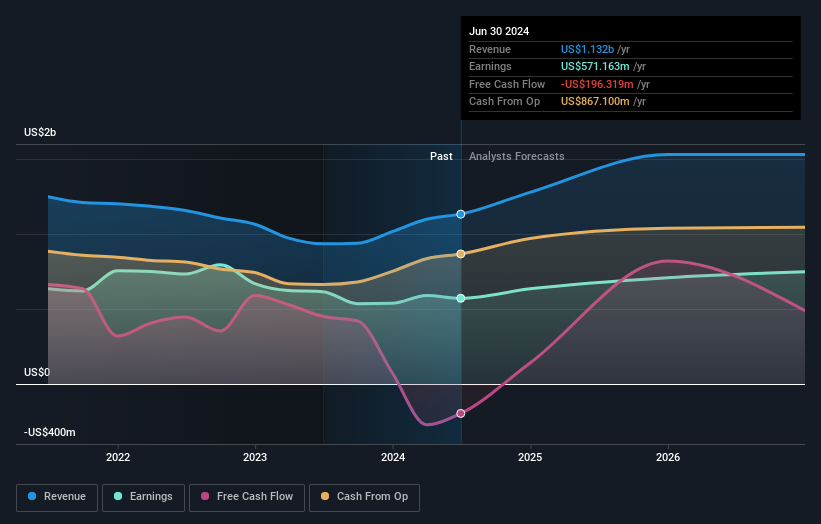Click the Free Cash Flow tooltip row label

[507, 84]
